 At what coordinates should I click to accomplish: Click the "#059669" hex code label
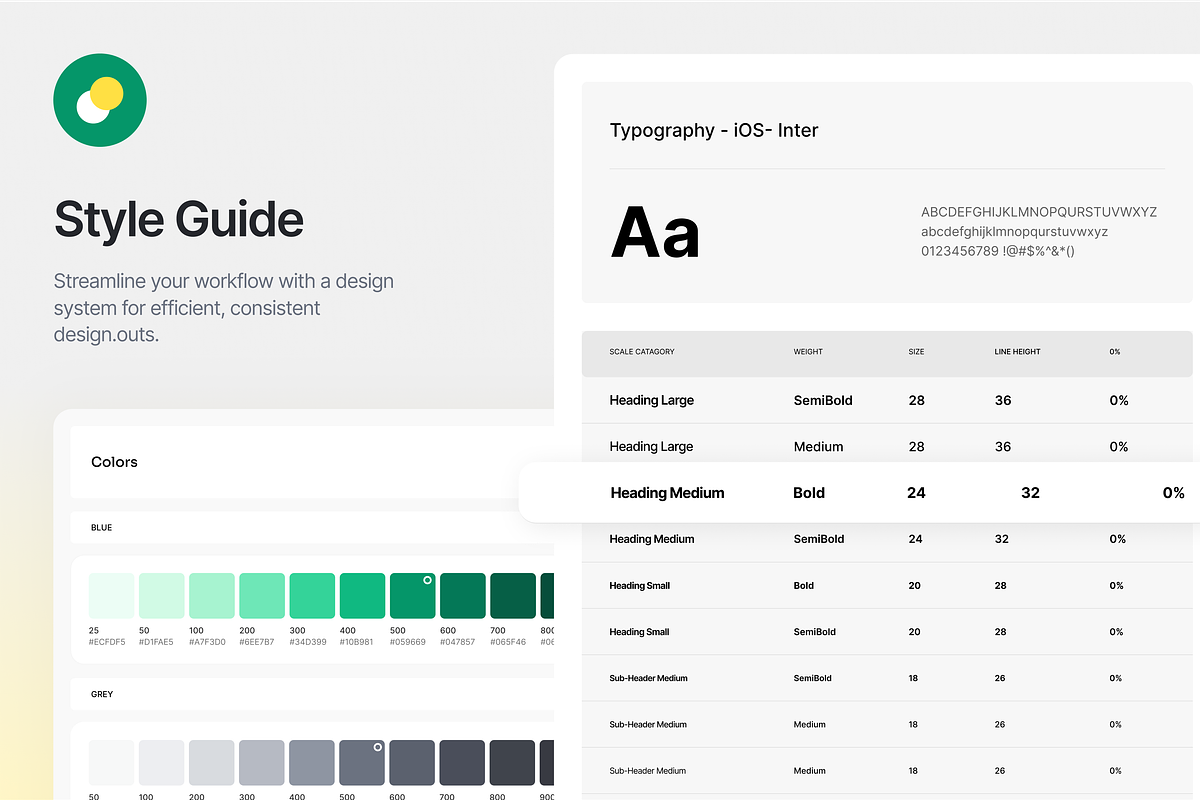point(408,642)
